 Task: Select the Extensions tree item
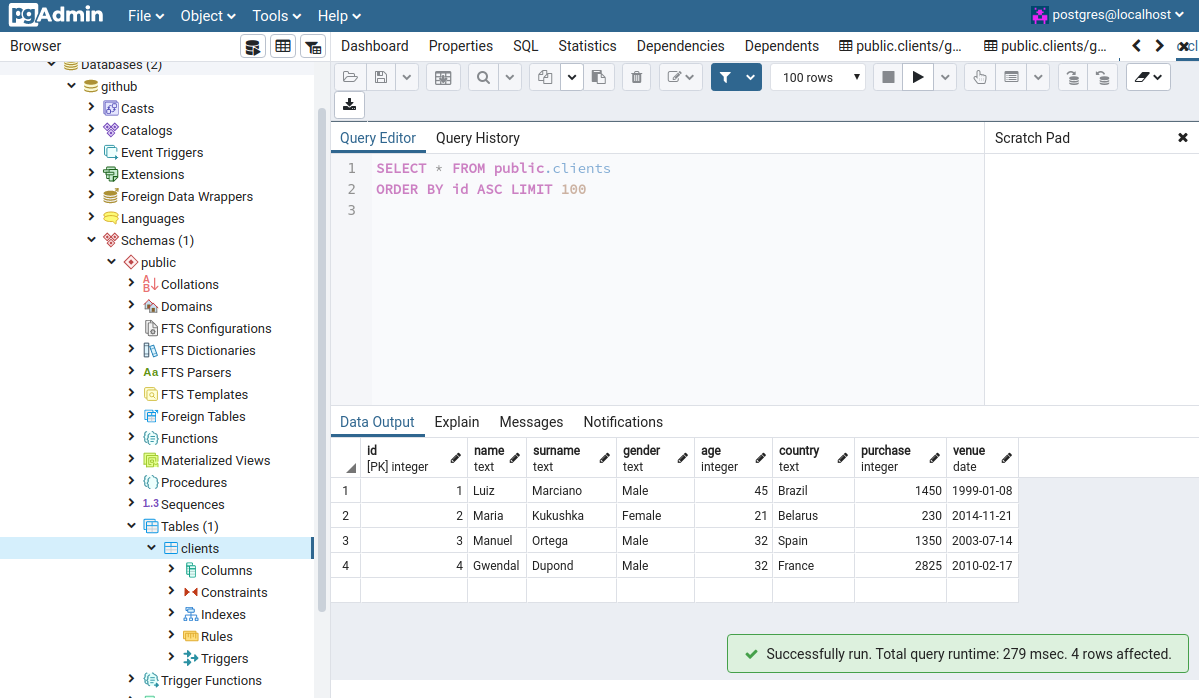pos(152,174)
